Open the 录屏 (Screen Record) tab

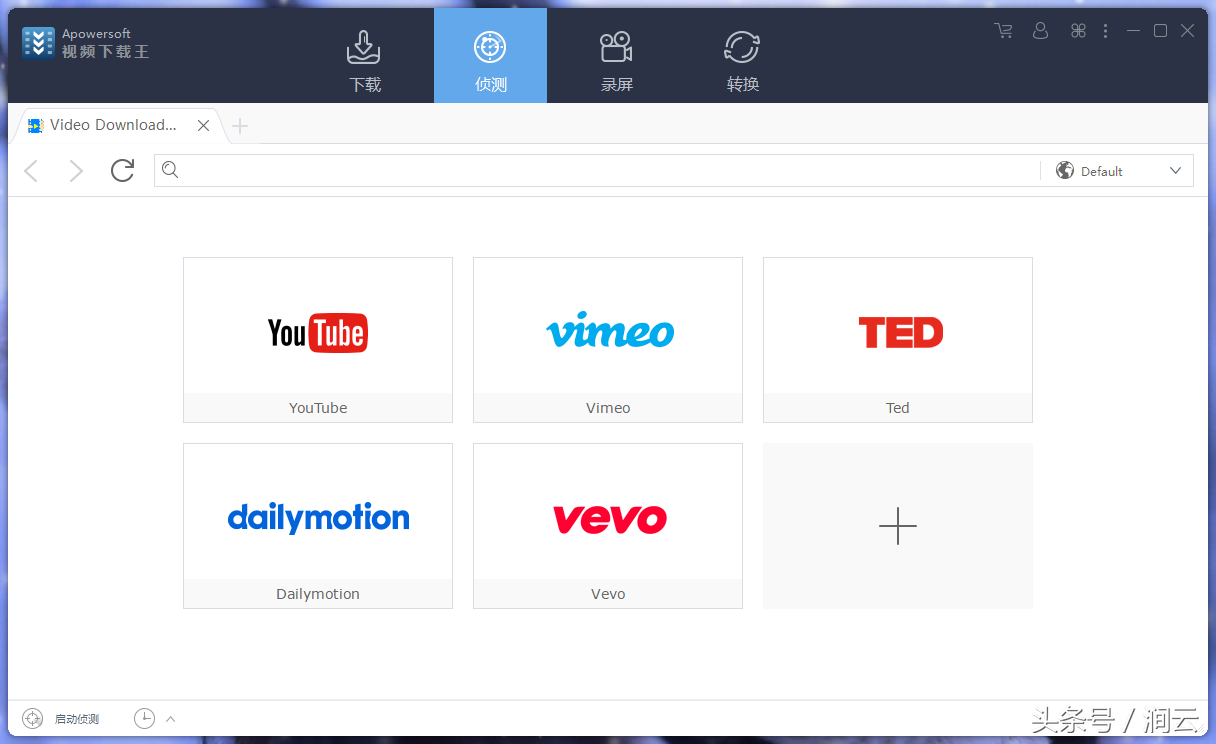(616, 56)
